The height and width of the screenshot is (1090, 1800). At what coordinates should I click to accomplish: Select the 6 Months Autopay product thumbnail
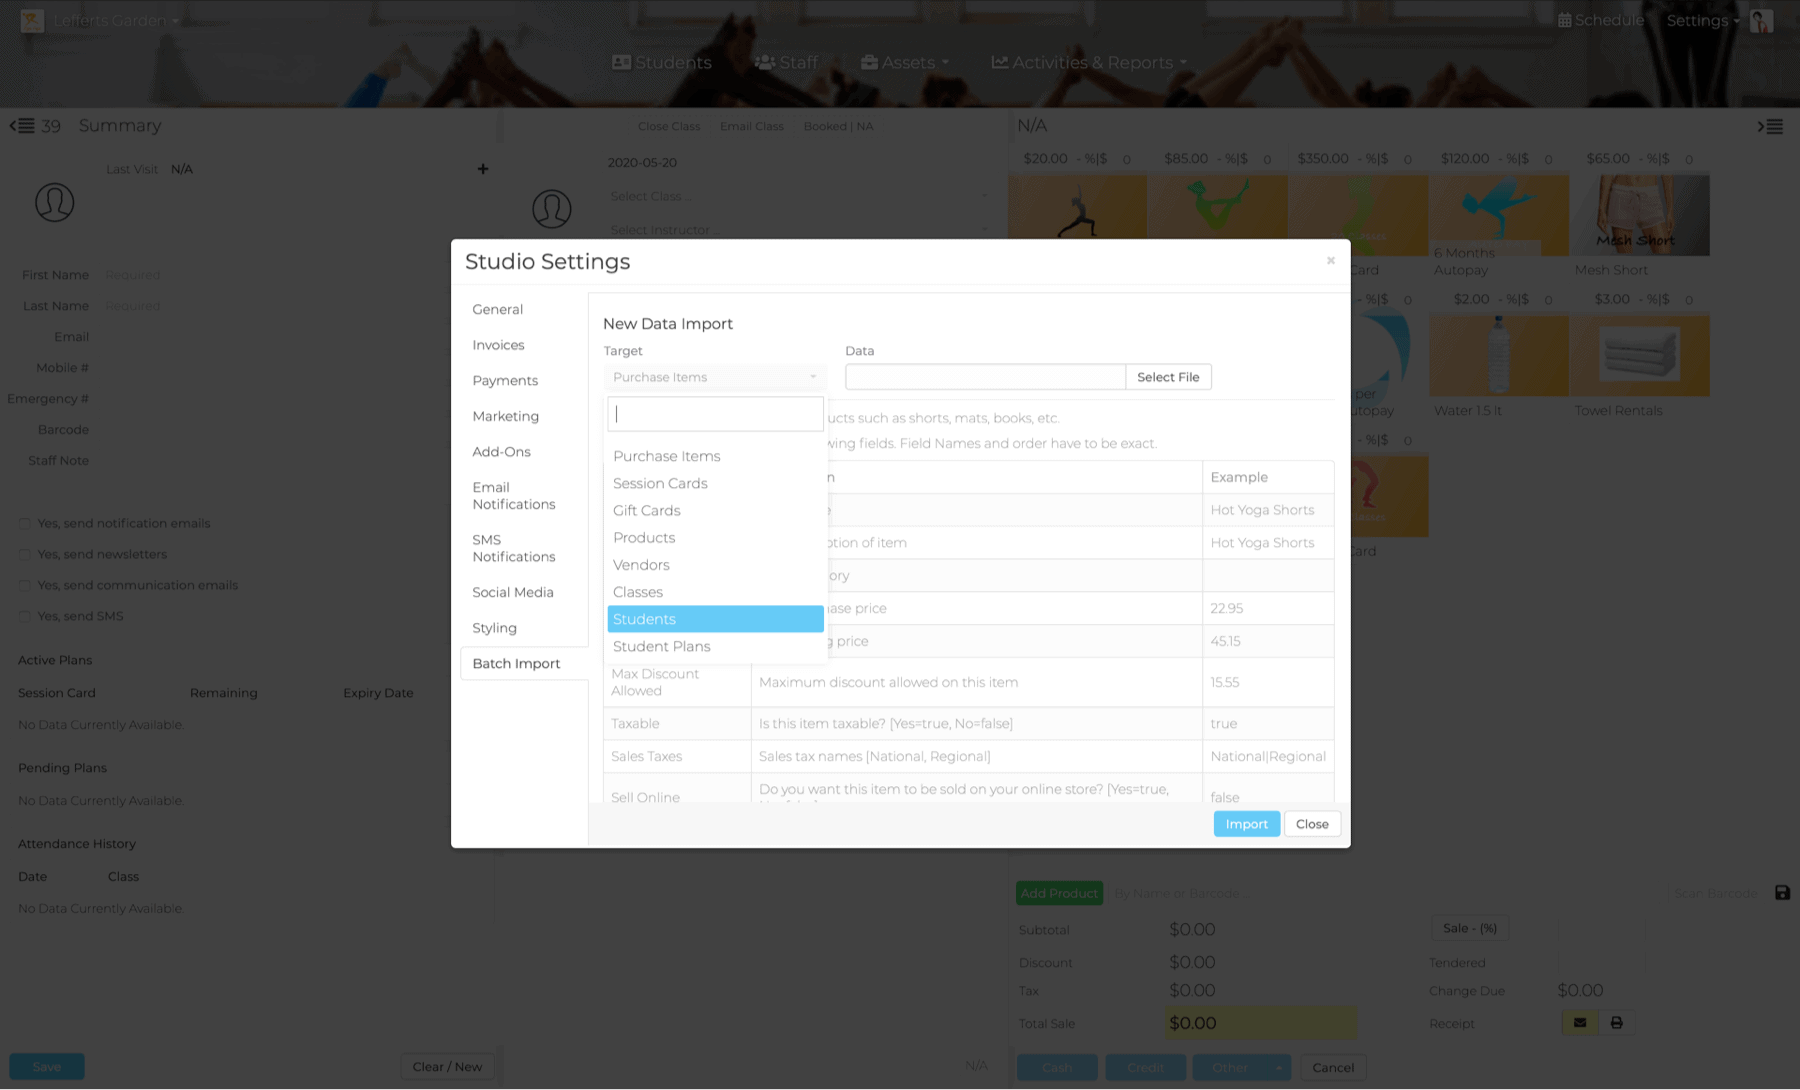(x=1499, y=216)
